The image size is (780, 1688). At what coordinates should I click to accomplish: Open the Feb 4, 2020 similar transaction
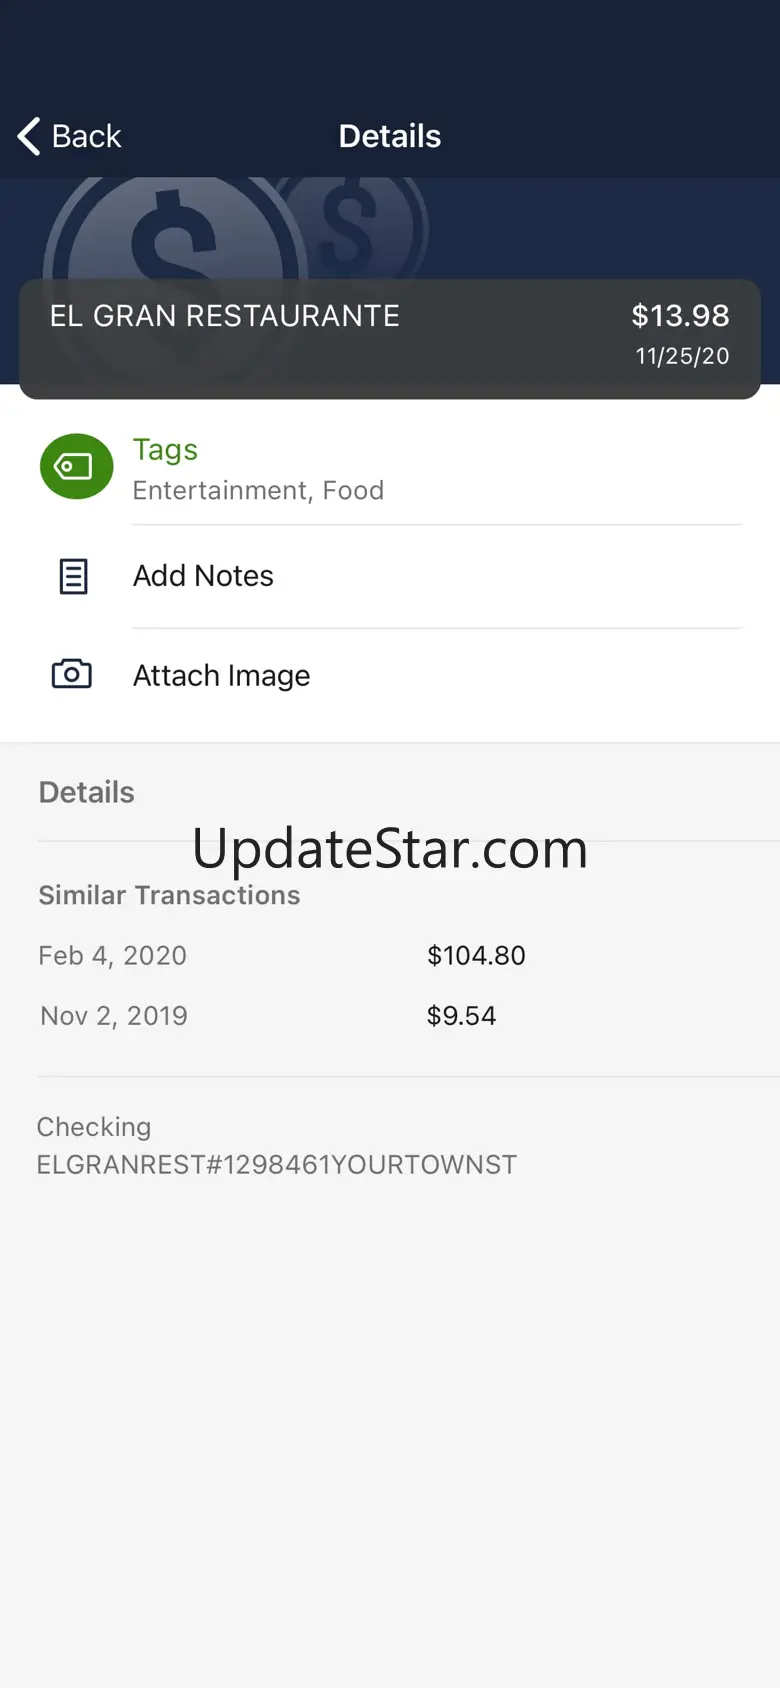[112, 956]
